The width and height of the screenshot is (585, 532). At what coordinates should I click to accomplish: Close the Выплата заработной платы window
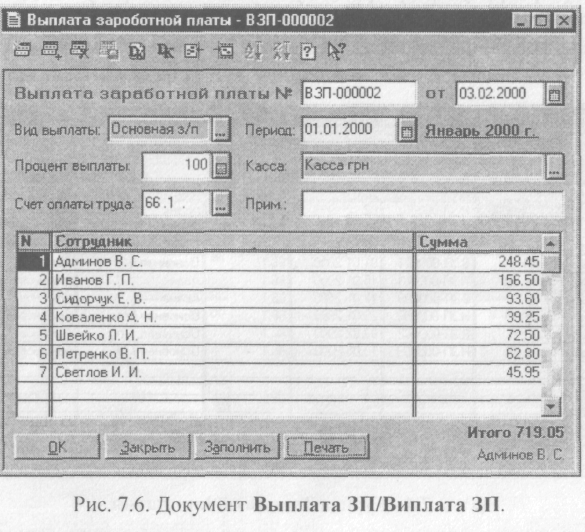(x=563, y=20)
